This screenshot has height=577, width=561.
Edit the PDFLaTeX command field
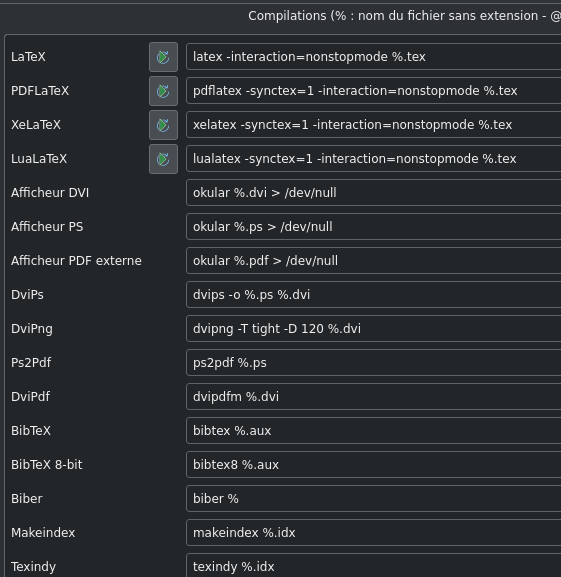[x=373, y=91]
